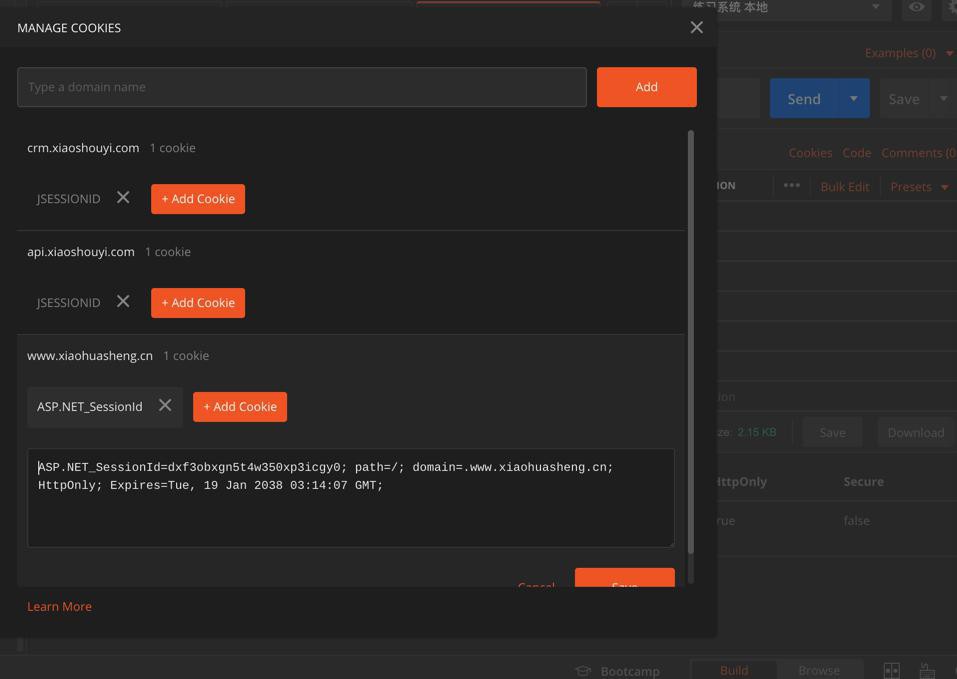Click the Add domain button
The width and height of the screenshot is (957, 679).
coord(646,87)
